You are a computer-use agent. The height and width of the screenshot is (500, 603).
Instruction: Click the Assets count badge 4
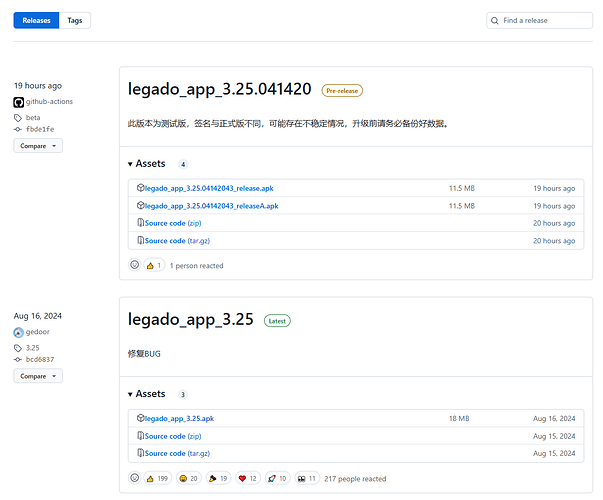(183, 164)
